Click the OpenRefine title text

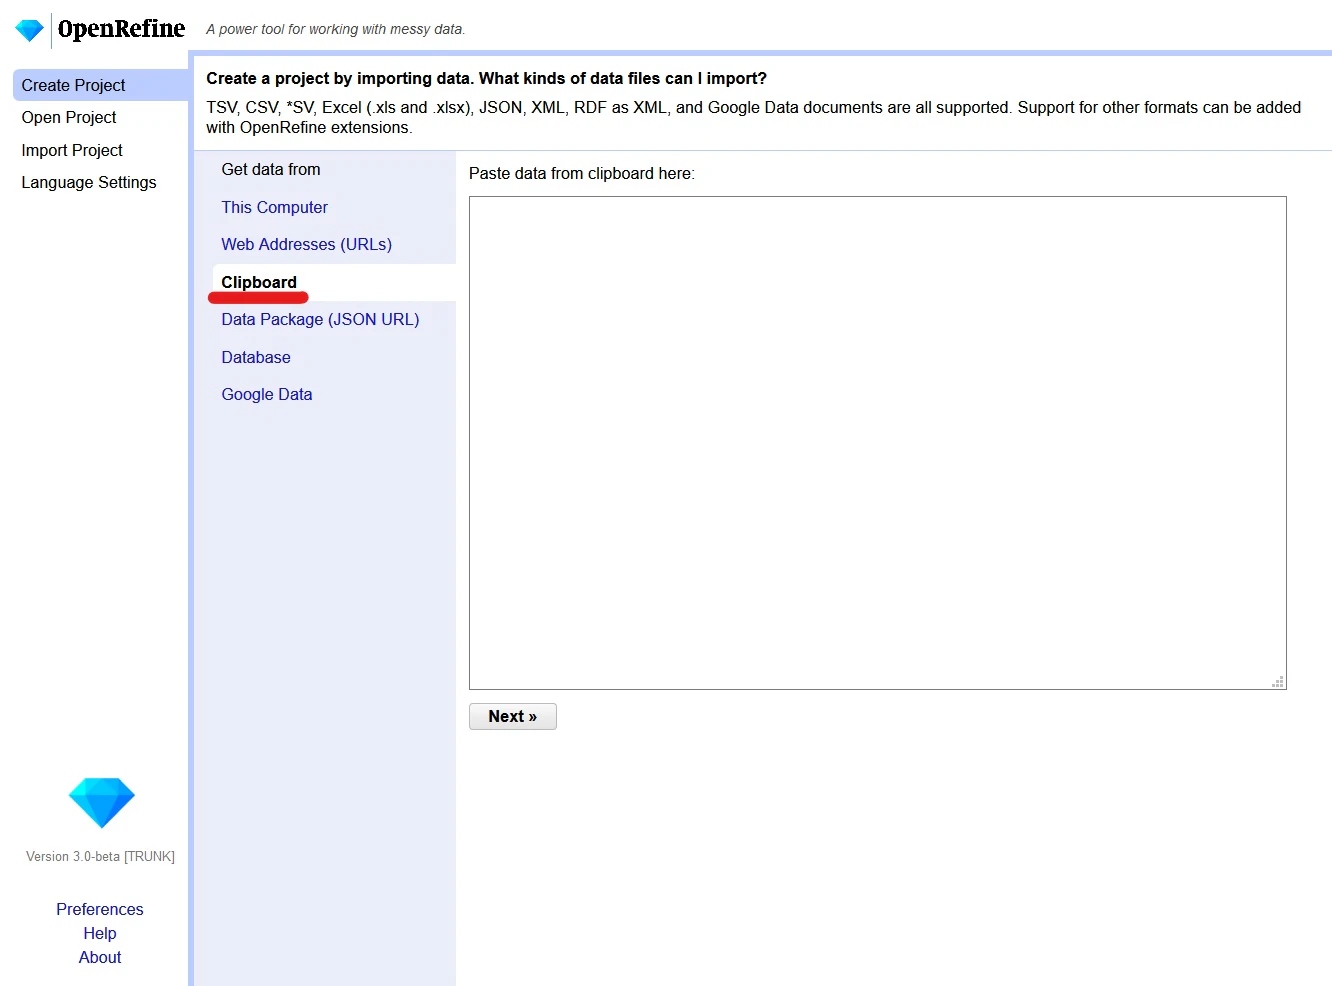(x=121, y=29)
